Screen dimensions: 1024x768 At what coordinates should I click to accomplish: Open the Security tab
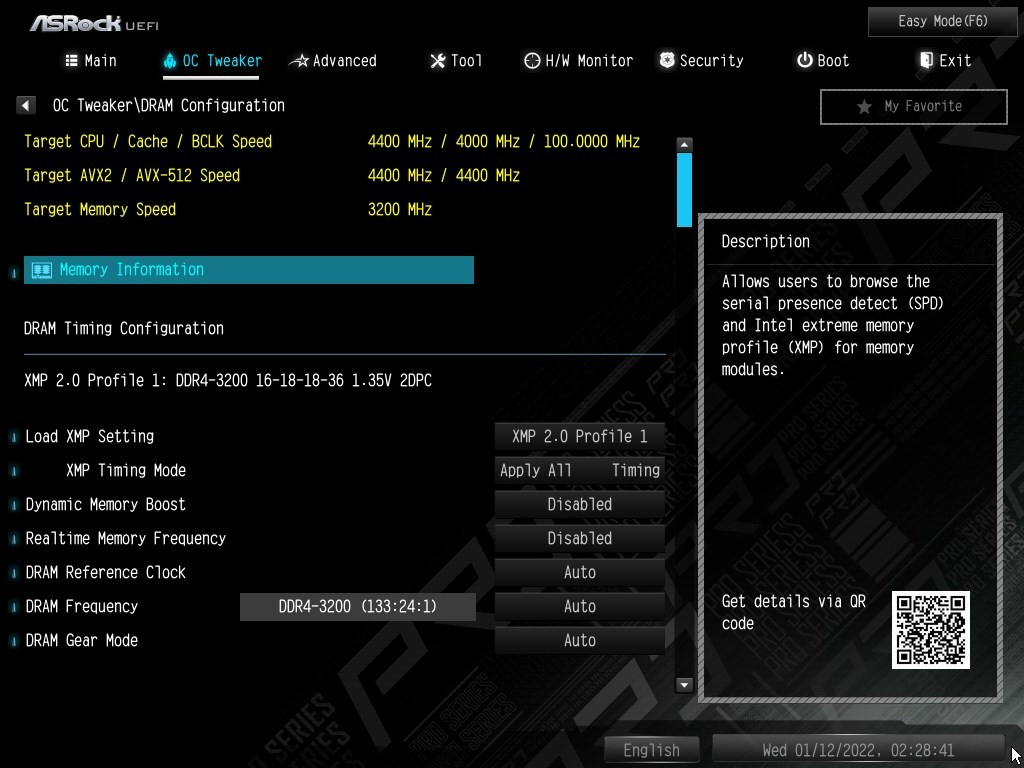(x=701, y=61)
